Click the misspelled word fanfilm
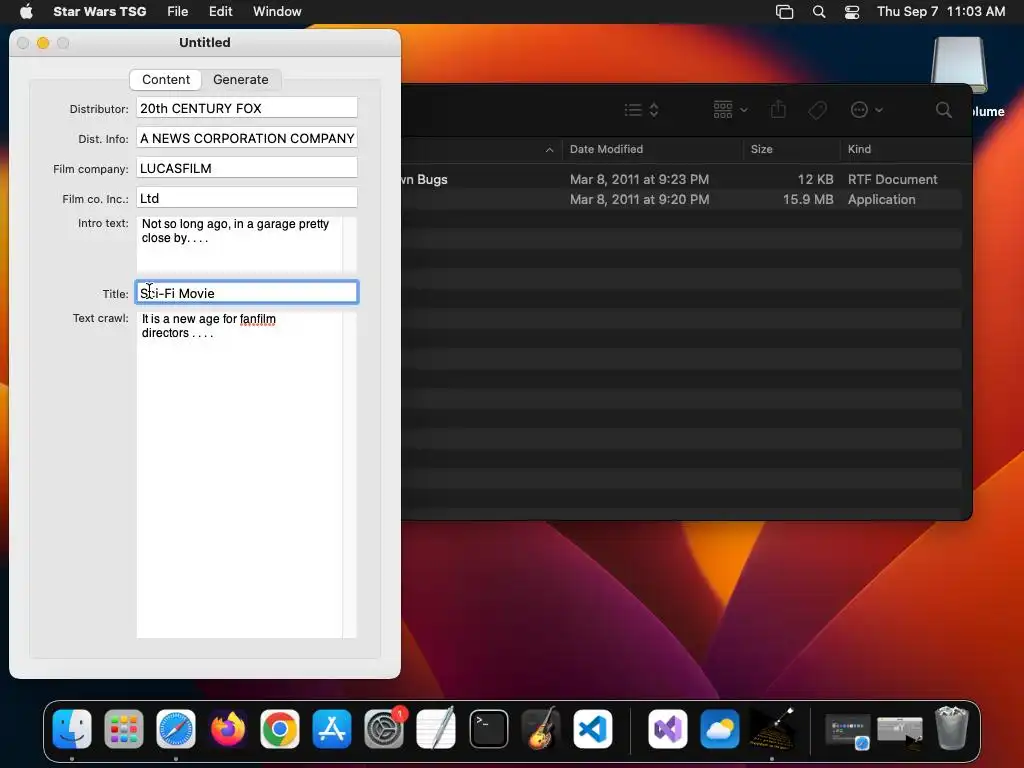This screenshot has width=1024, height=768. click(257, 319)
